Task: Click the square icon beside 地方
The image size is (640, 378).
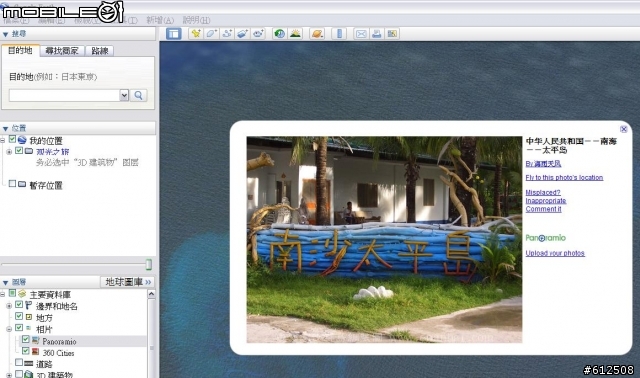Action: 29,316
